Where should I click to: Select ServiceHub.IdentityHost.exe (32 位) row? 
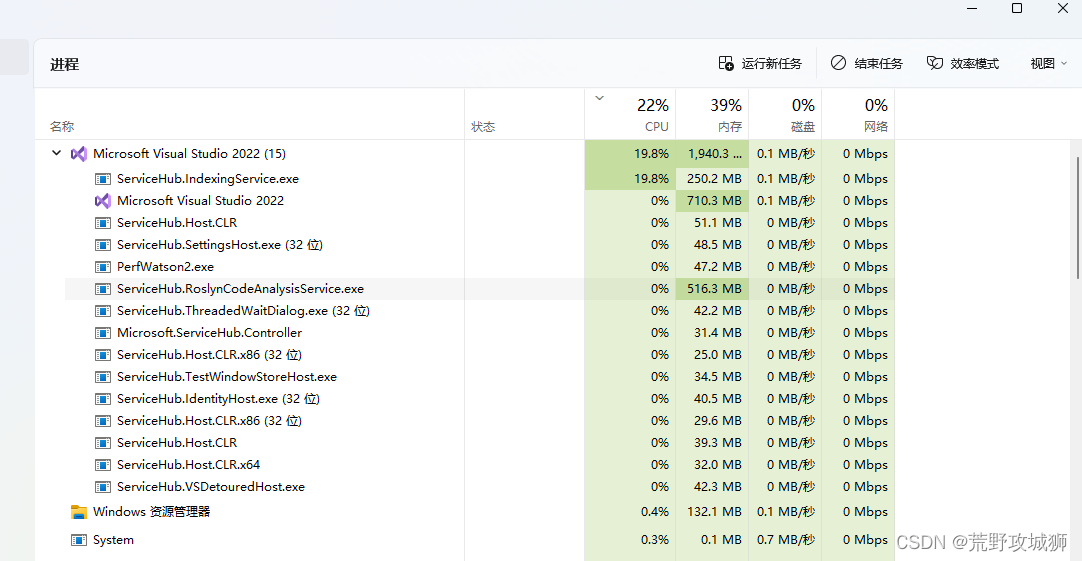click(x=480, y=399)
